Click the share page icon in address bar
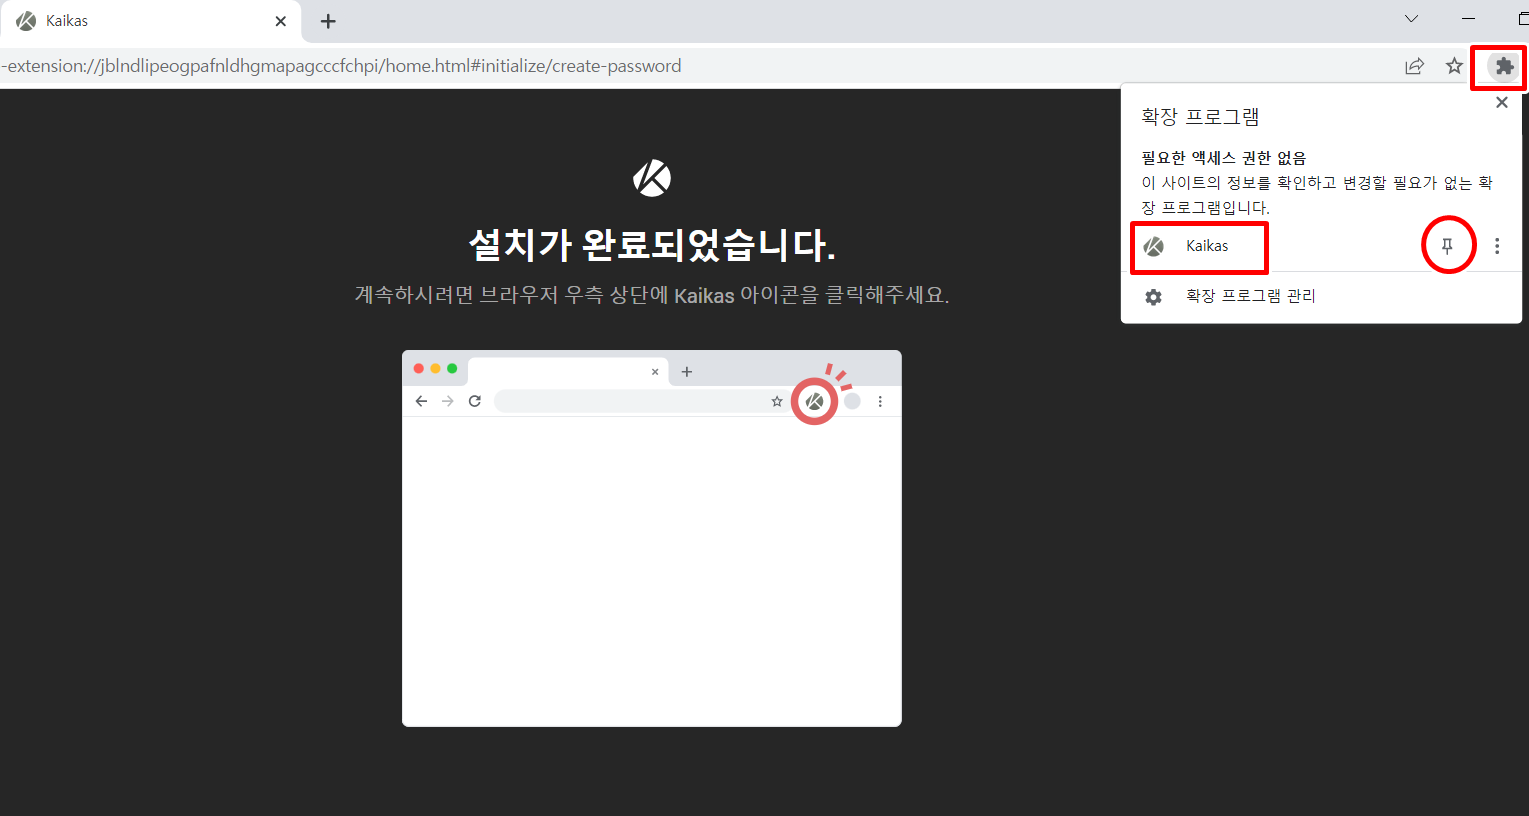Image resolution: width=1529 pixels, height=816 pixels. click(1414, 66)
